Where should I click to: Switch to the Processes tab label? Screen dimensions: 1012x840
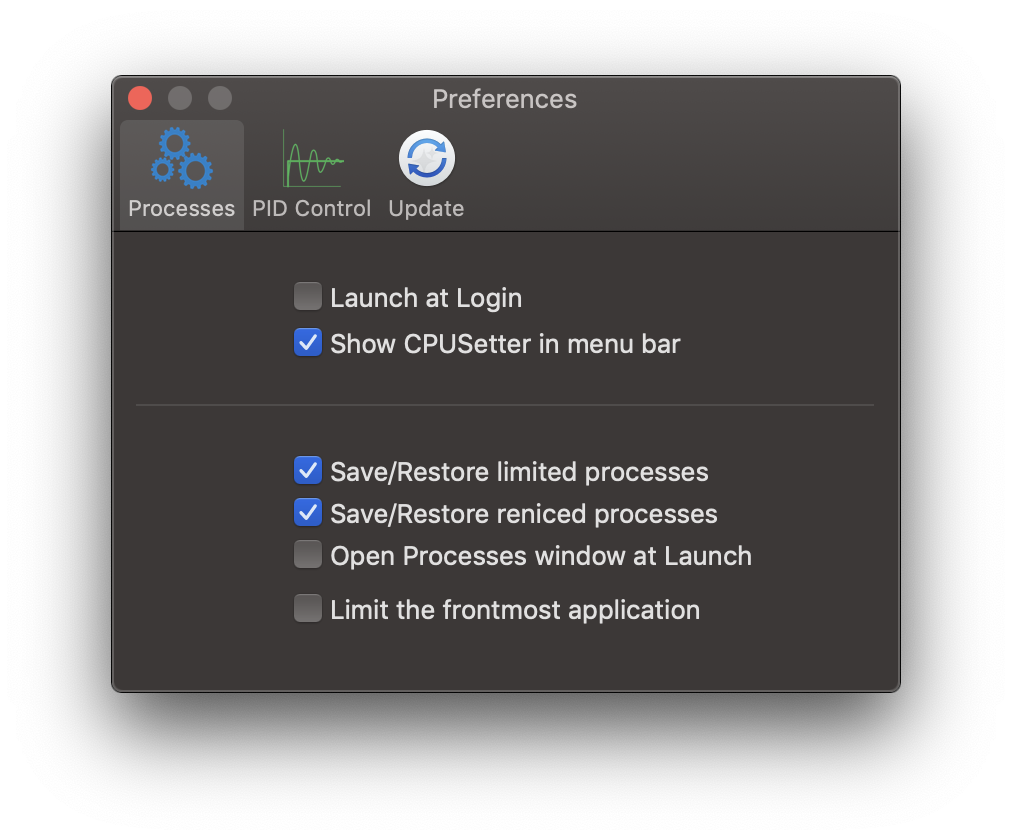(181, 208)
